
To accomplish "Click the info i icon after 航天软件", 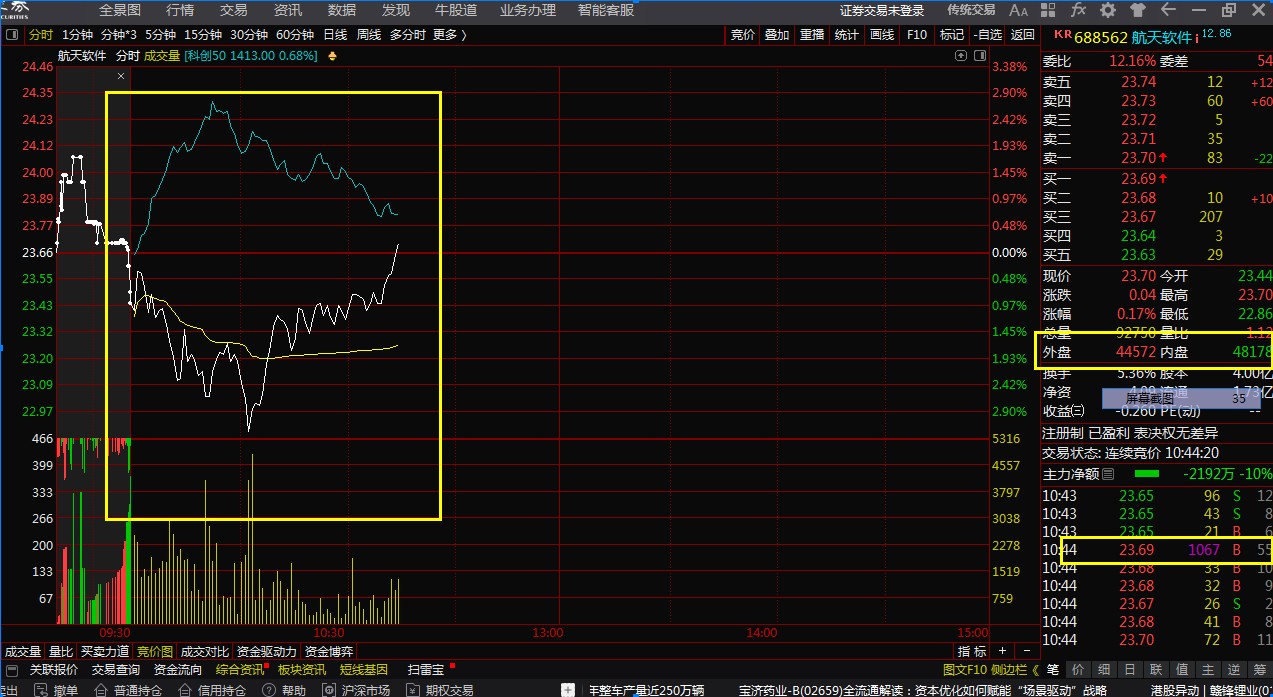I will pyautogui.click(x=1196, y=37).
